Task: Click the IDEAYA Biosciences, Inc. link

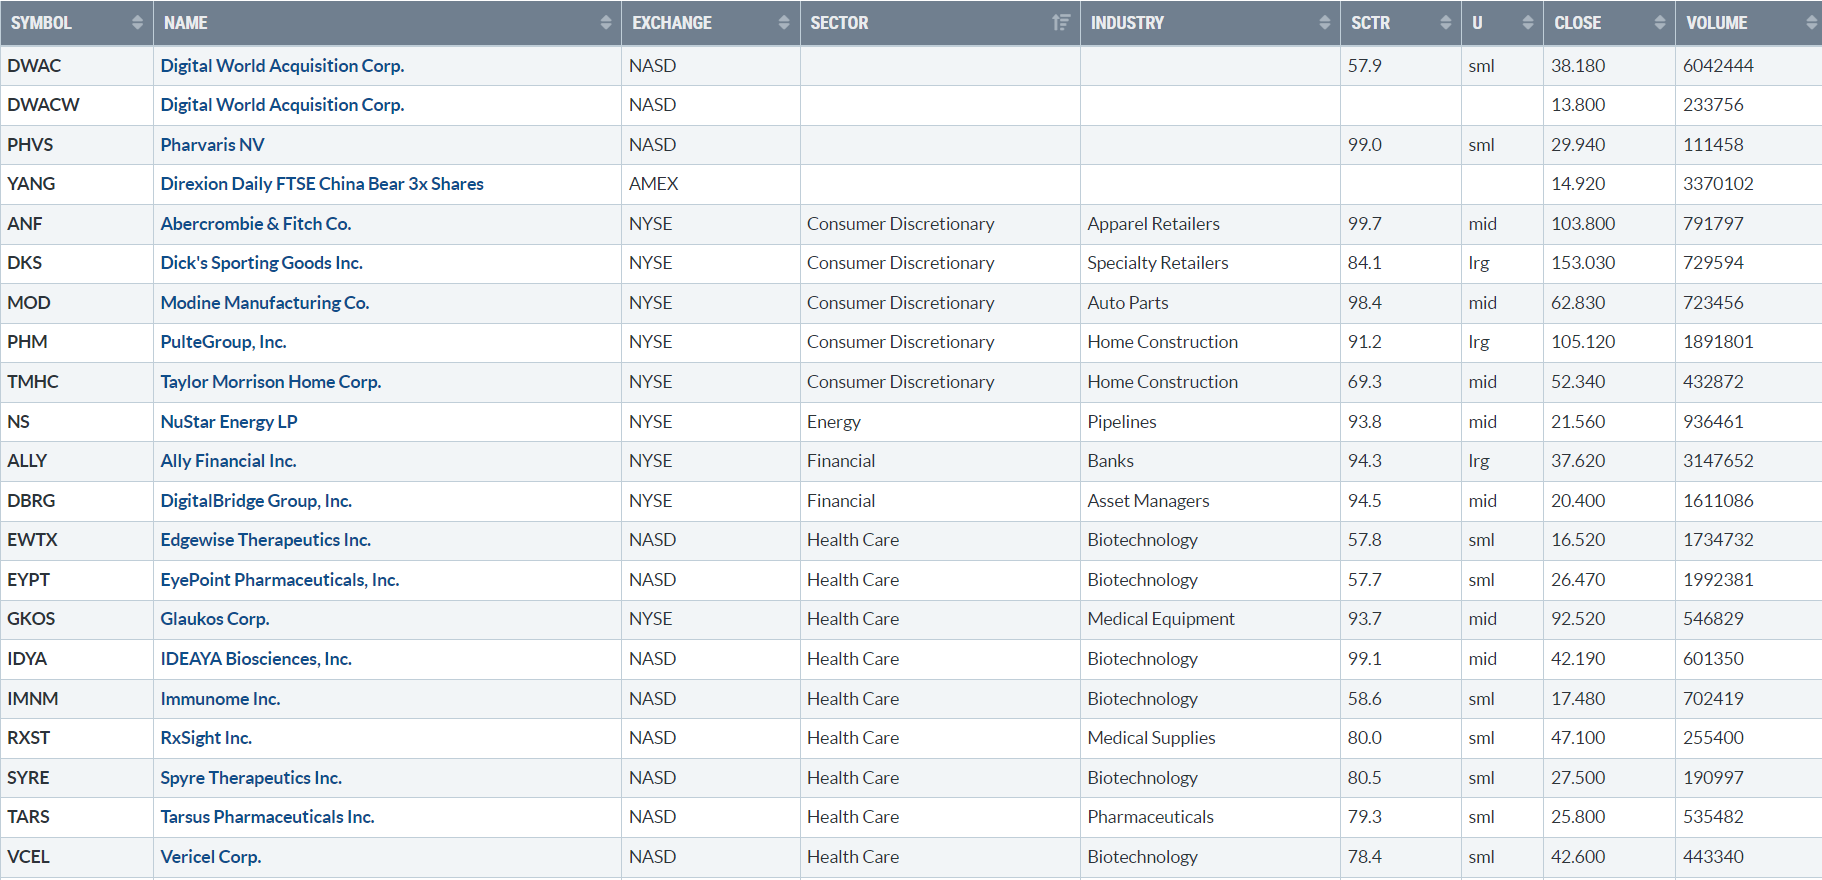Action: 256,659
